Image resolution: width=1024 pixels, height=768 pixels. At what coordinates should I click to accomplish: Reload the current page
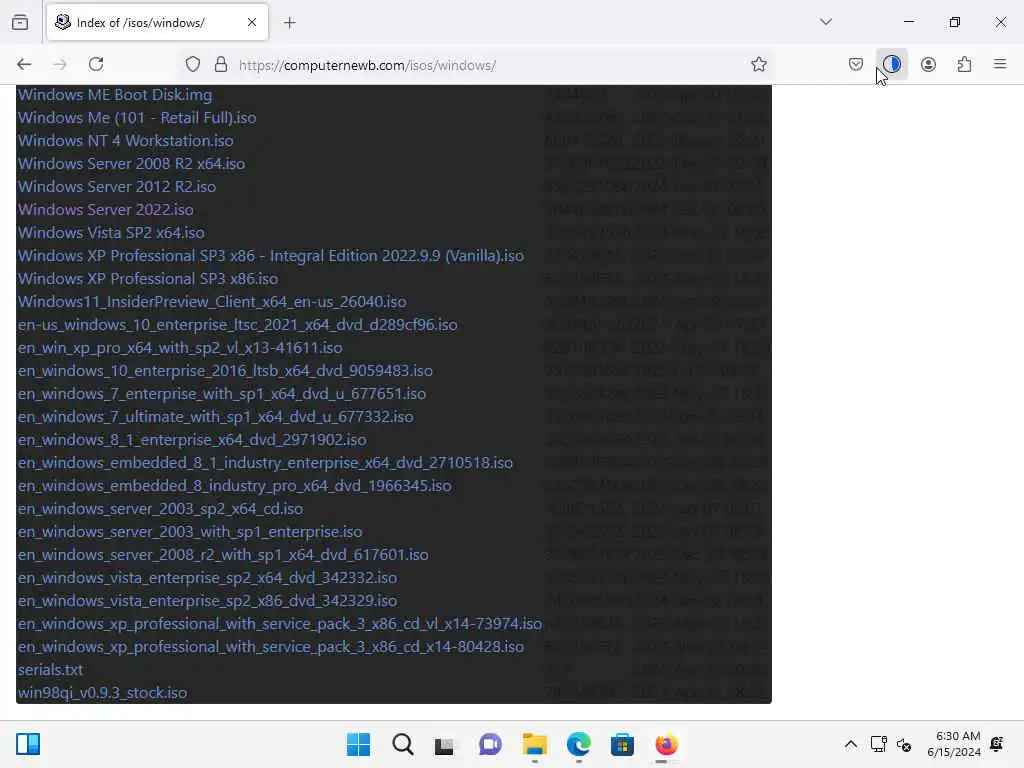(96, 64)
